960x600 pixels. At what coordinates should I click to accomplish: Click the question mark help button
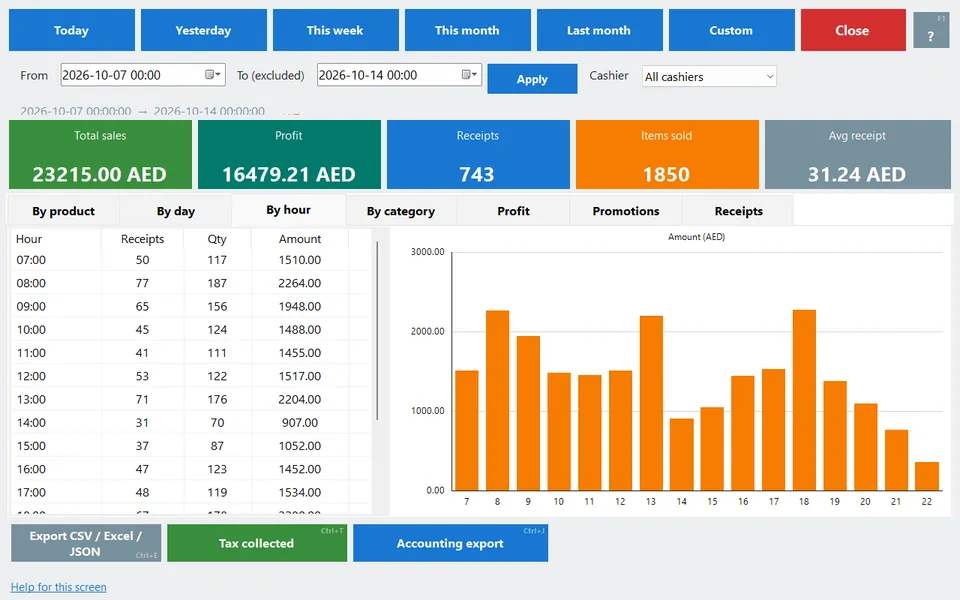pos(931,30)
